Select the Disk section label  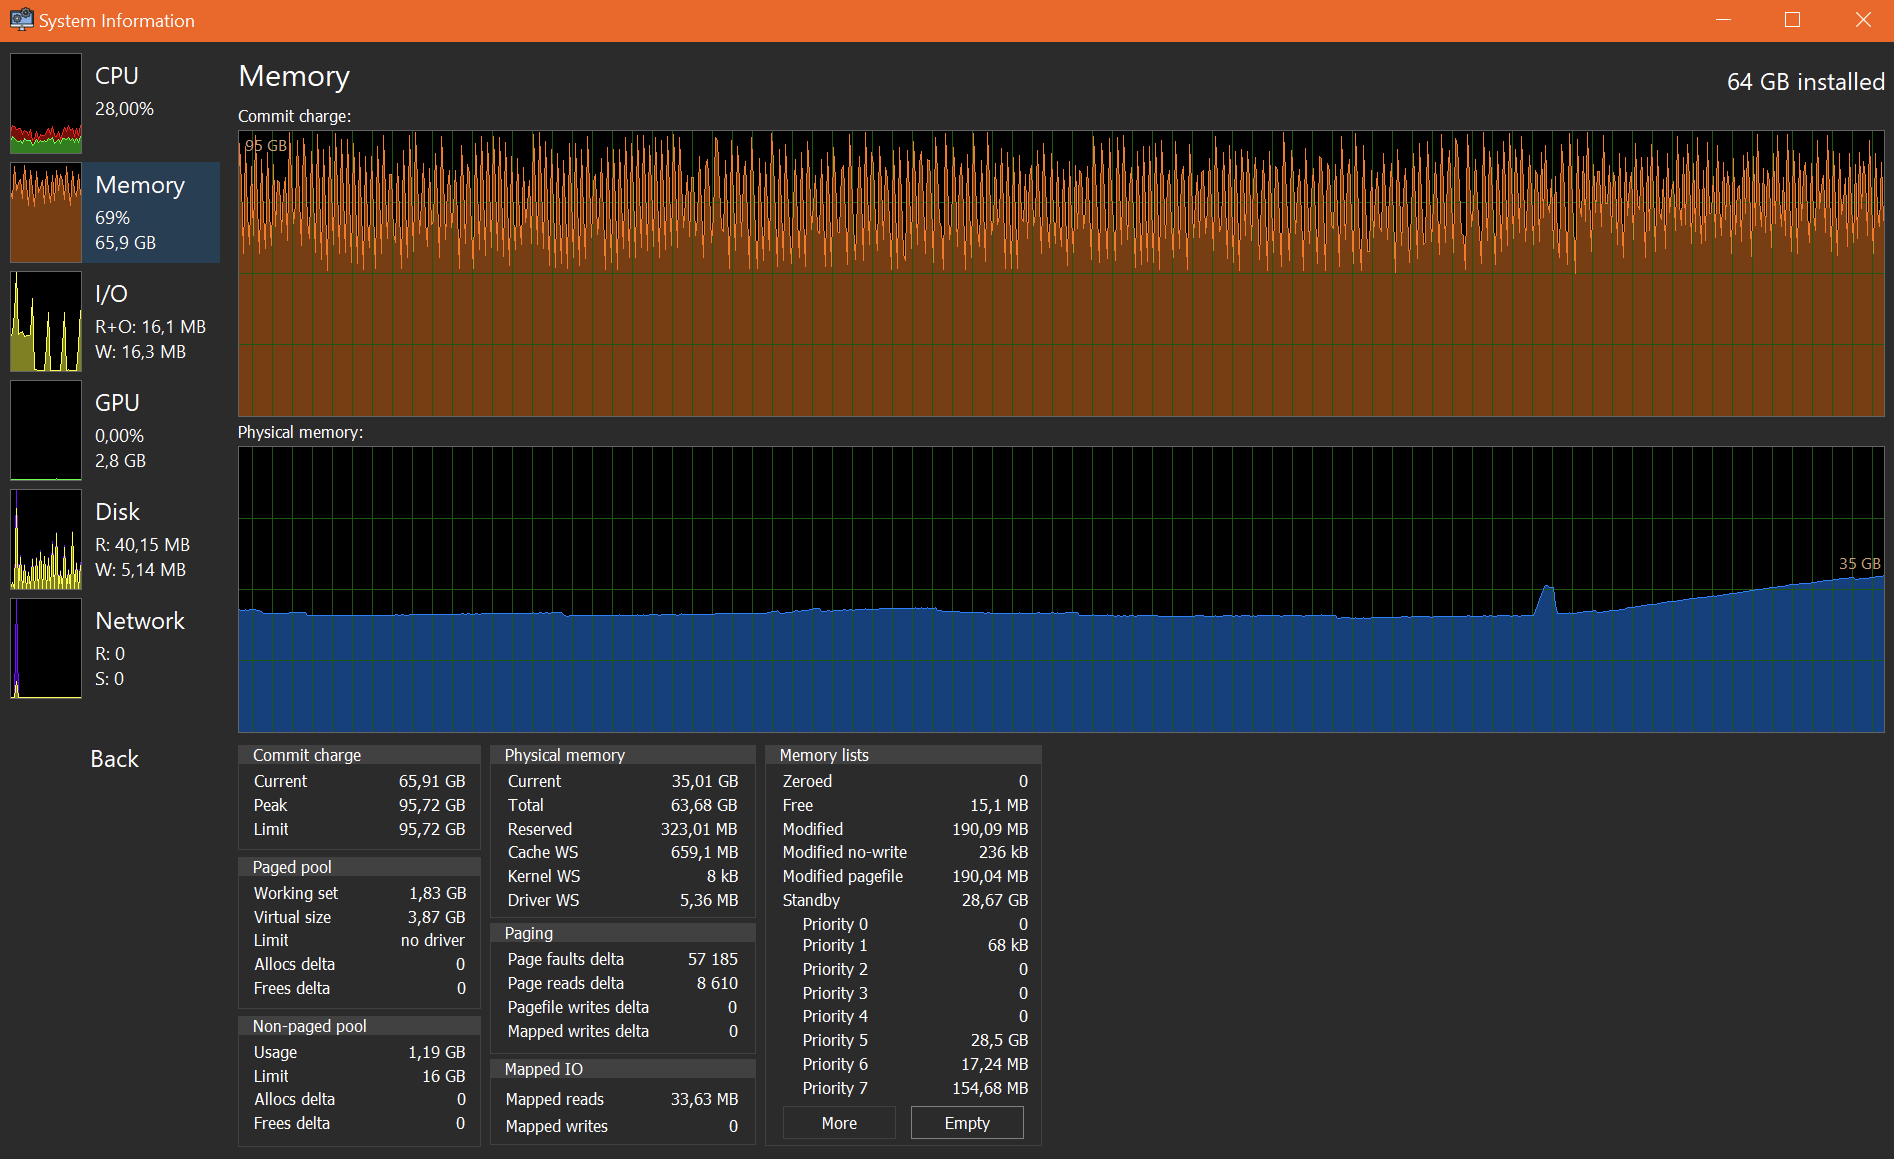tap(117, 512)
